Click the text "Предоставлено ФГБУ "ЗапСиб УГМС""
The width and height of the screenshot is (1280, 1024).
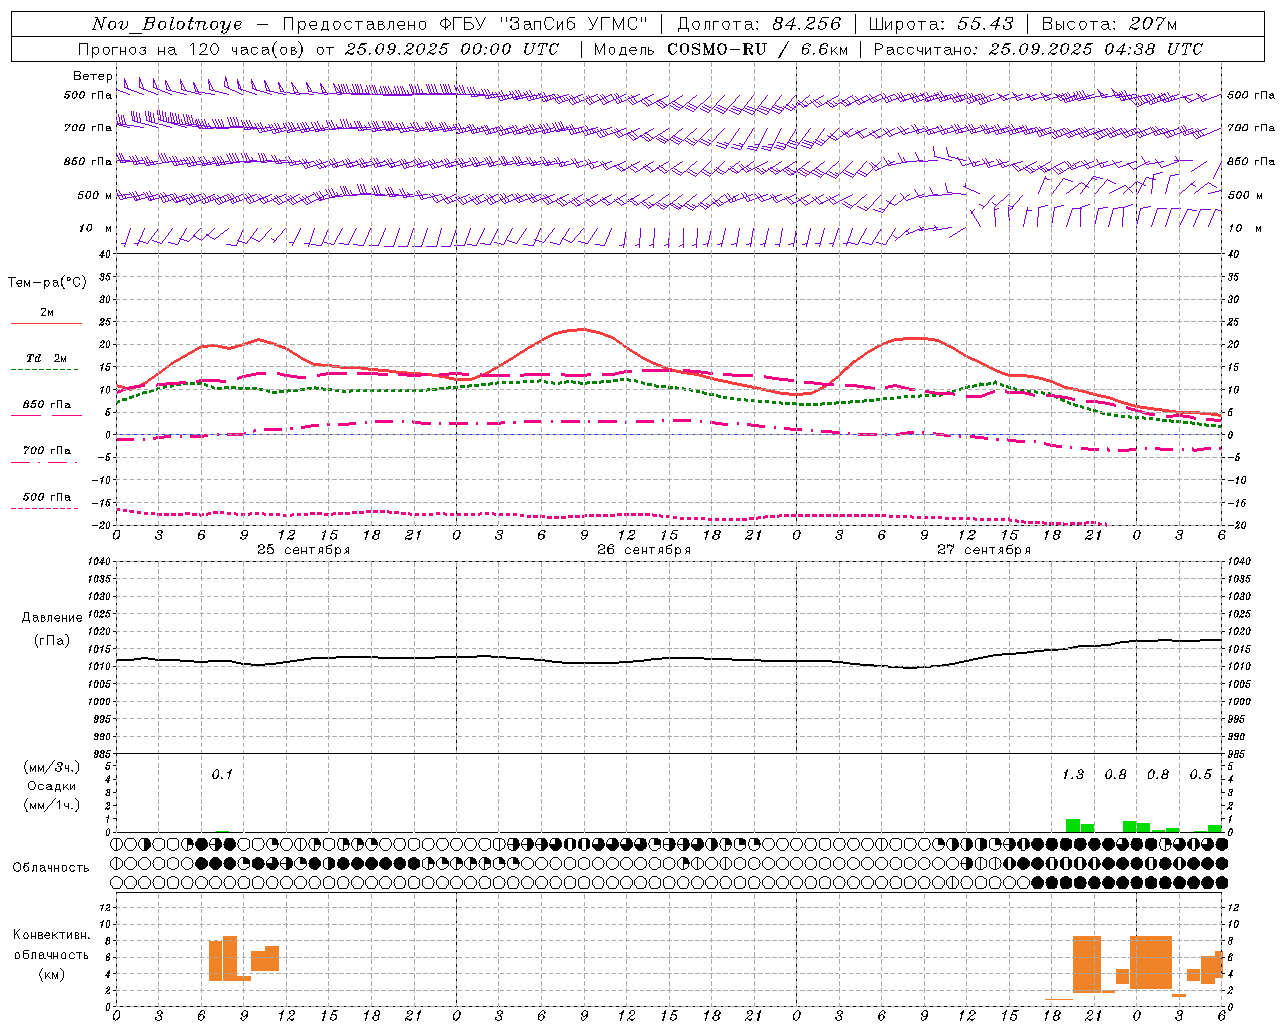tap(465, 24)
